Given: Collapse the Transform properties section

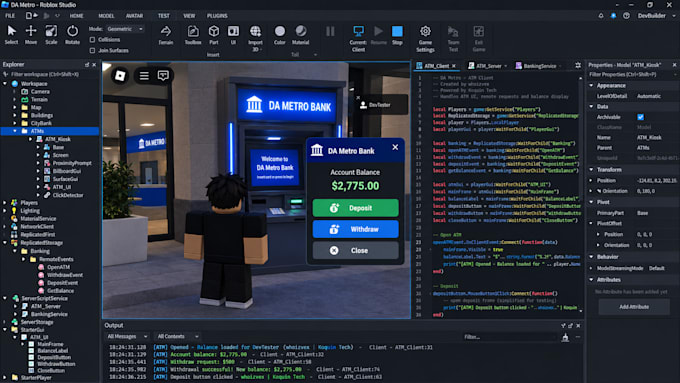Looking at the screenshot, I should (x=591, y=169).
